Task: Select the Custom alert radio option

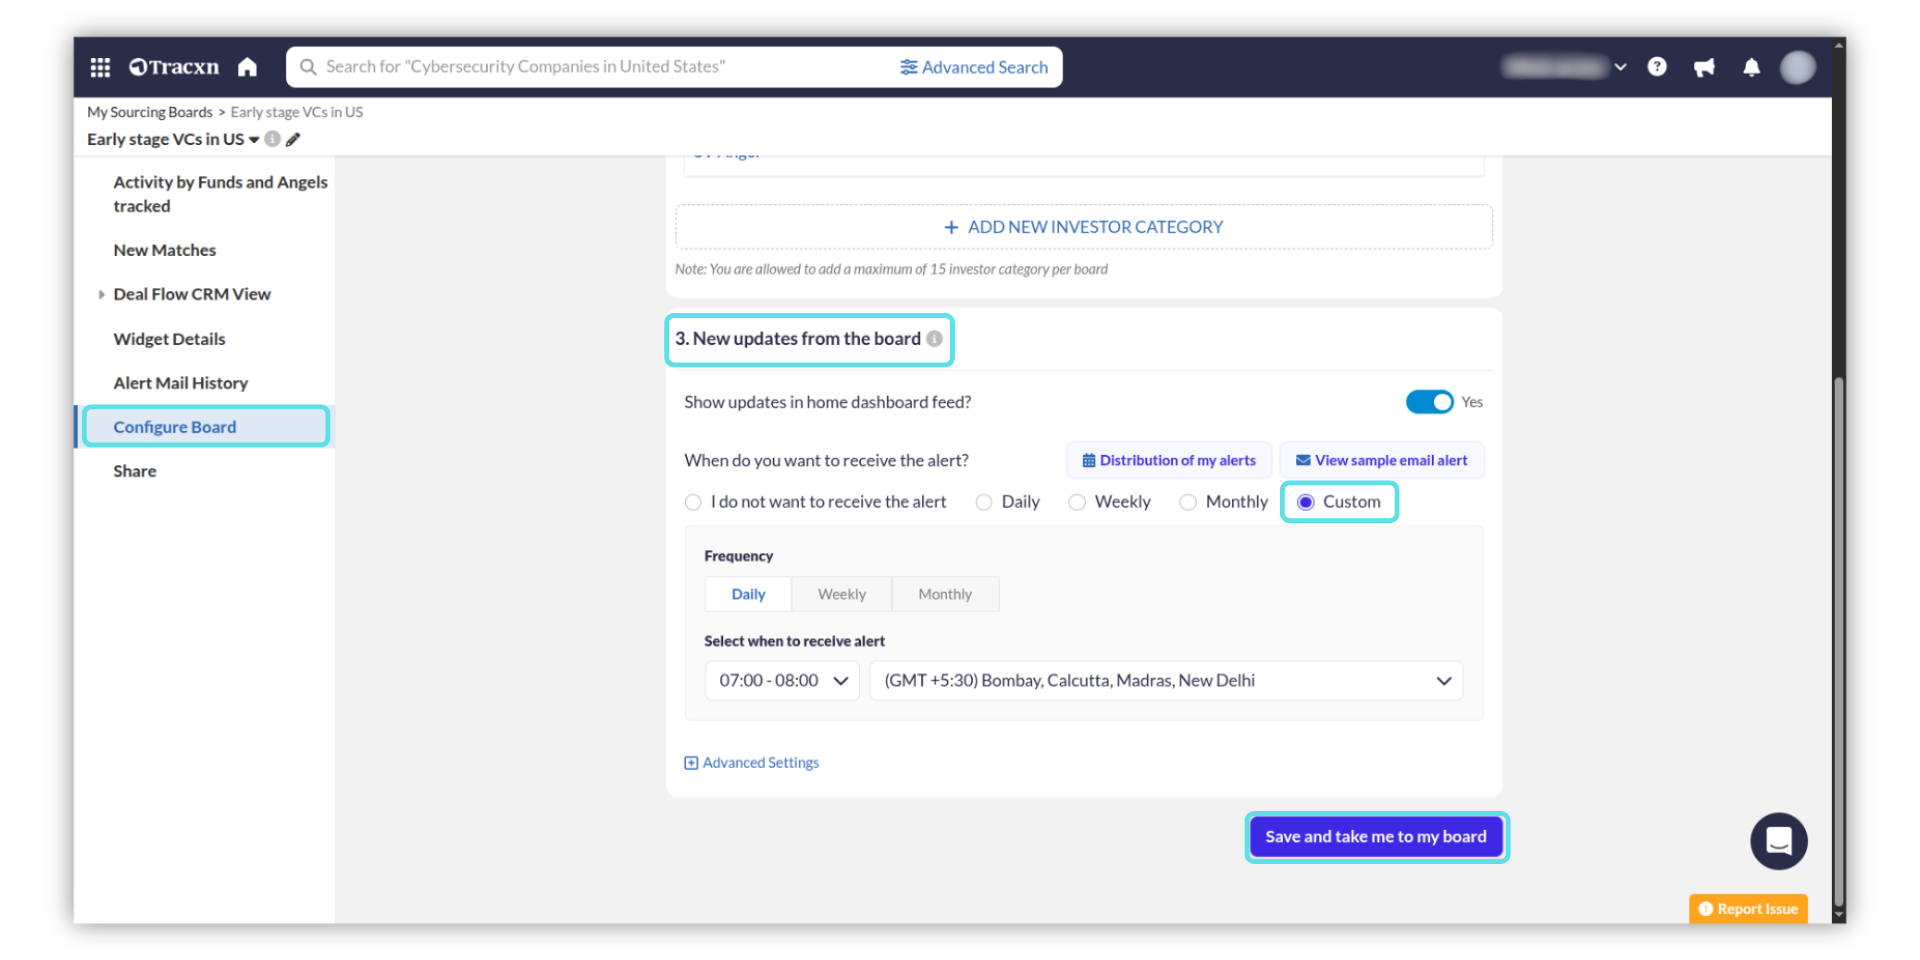Action: tap(1306, 502)
